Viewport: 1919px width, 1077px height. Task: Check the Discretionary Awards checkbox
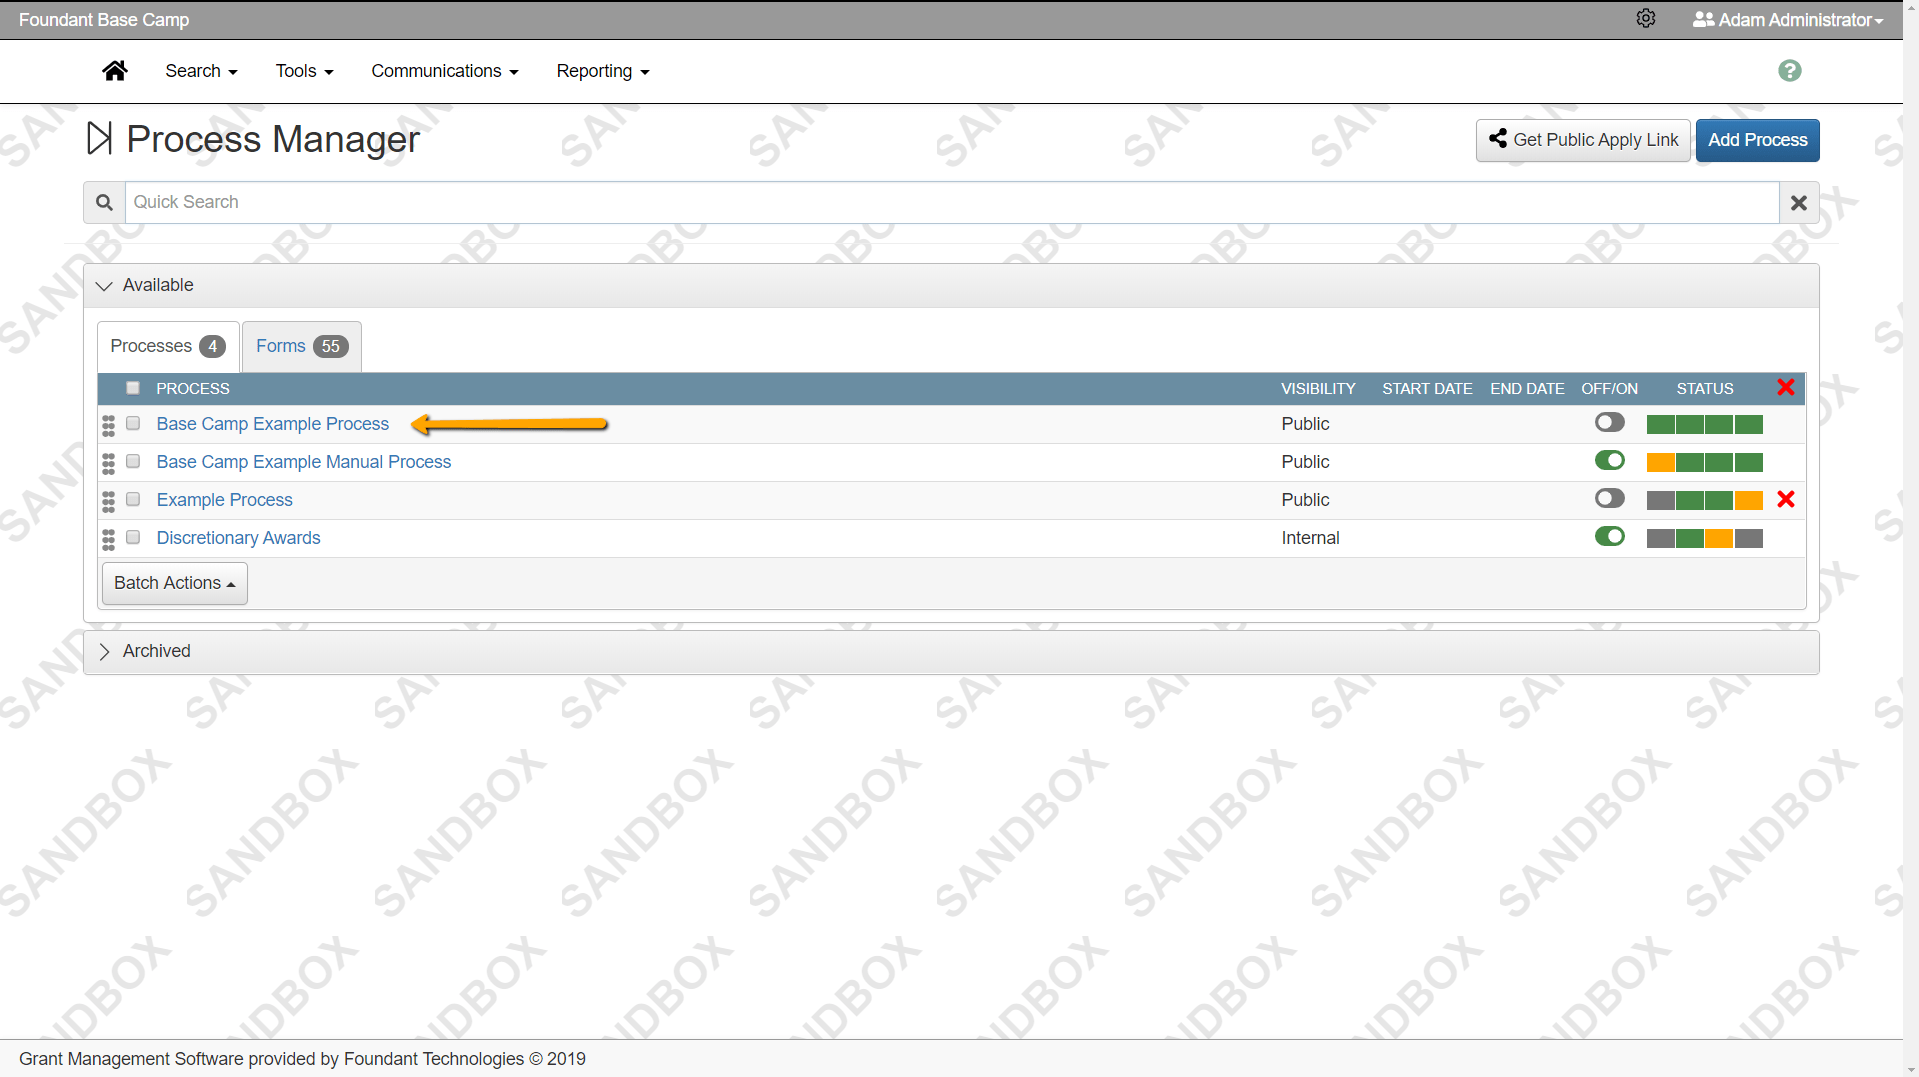(x=133, y=538)
